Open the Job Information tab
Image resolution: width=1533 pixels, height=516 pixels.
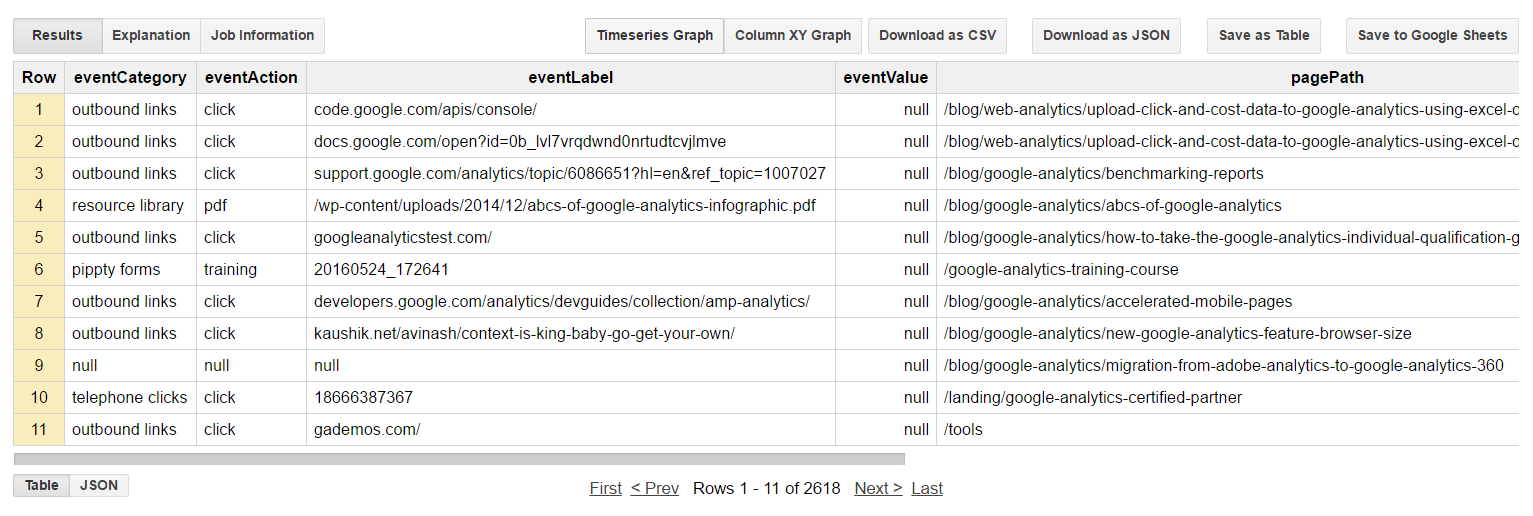pos(262,36)
